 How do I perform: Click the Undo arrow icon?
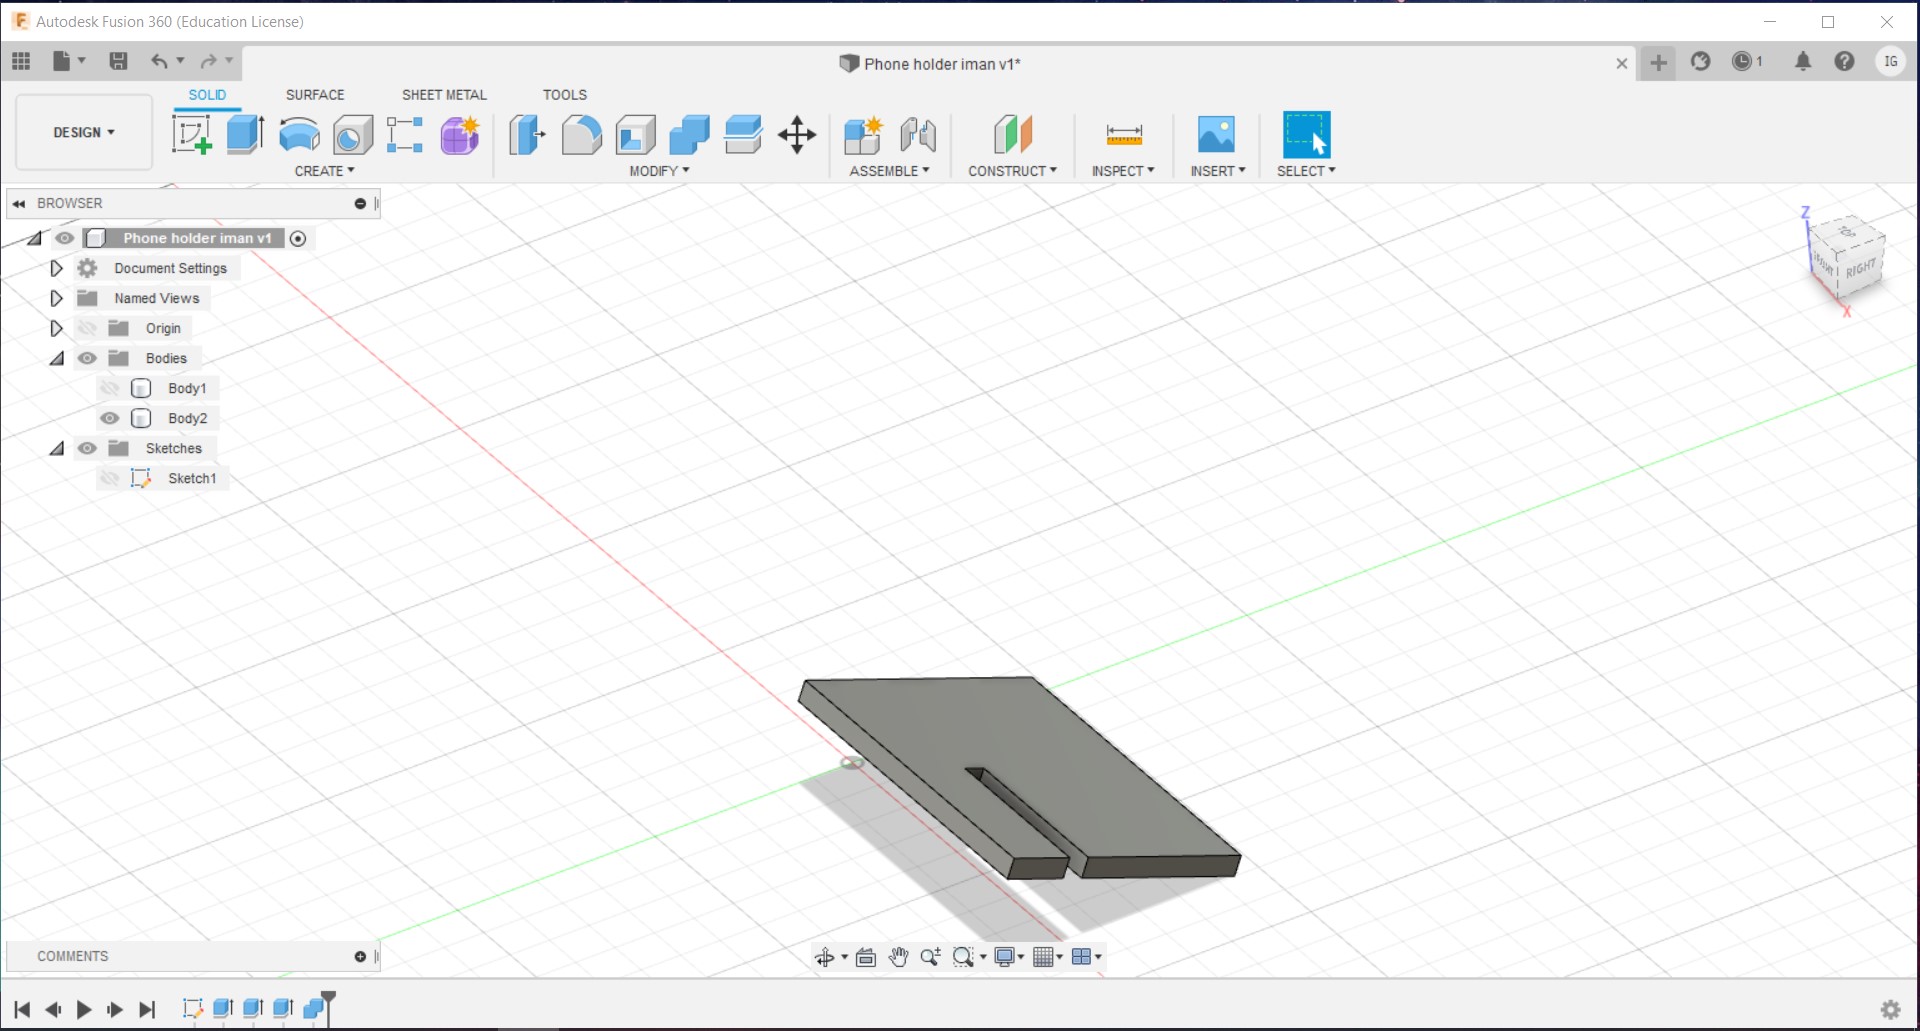(159, 61)
